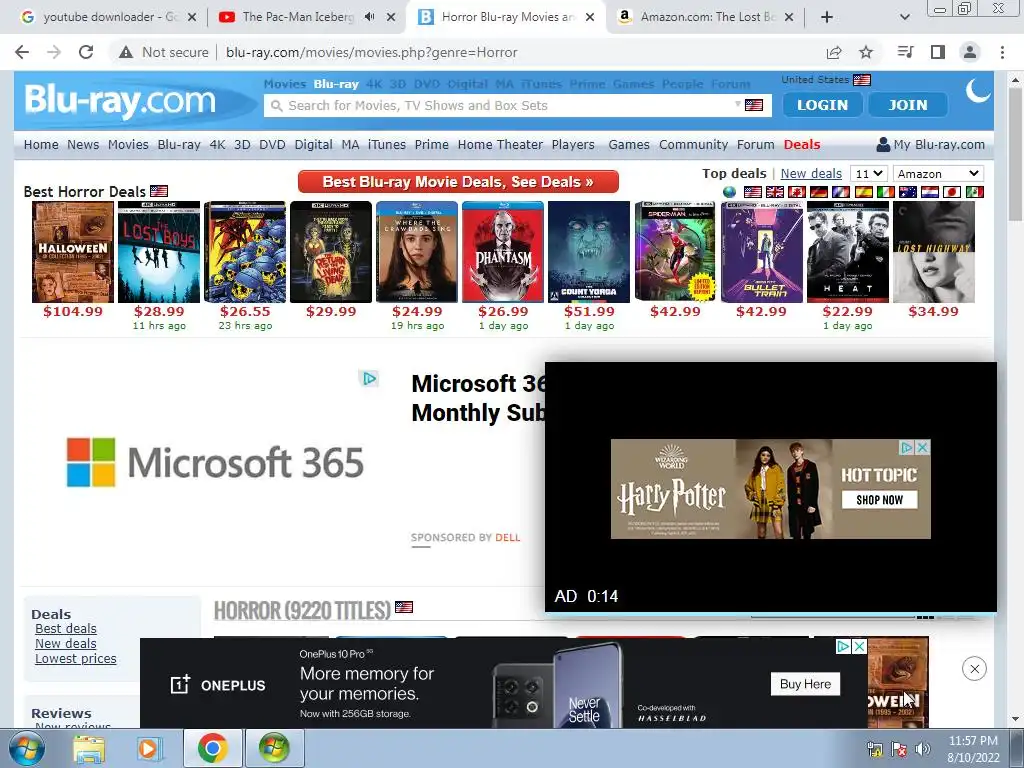This screenshot has width=1024, height=768.
Task: Click Best Blu-ray Movie Deals banner
Action: 458,182
